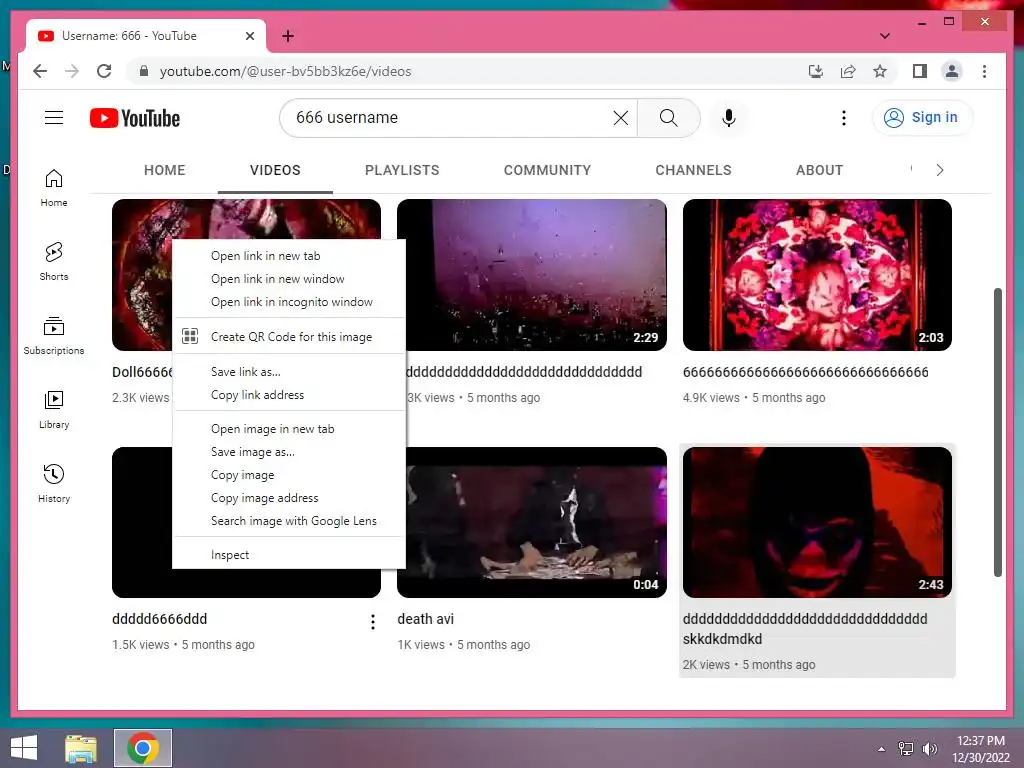Click the address bar URL
Screen dimensions: 1024x768
pos(285,71)
